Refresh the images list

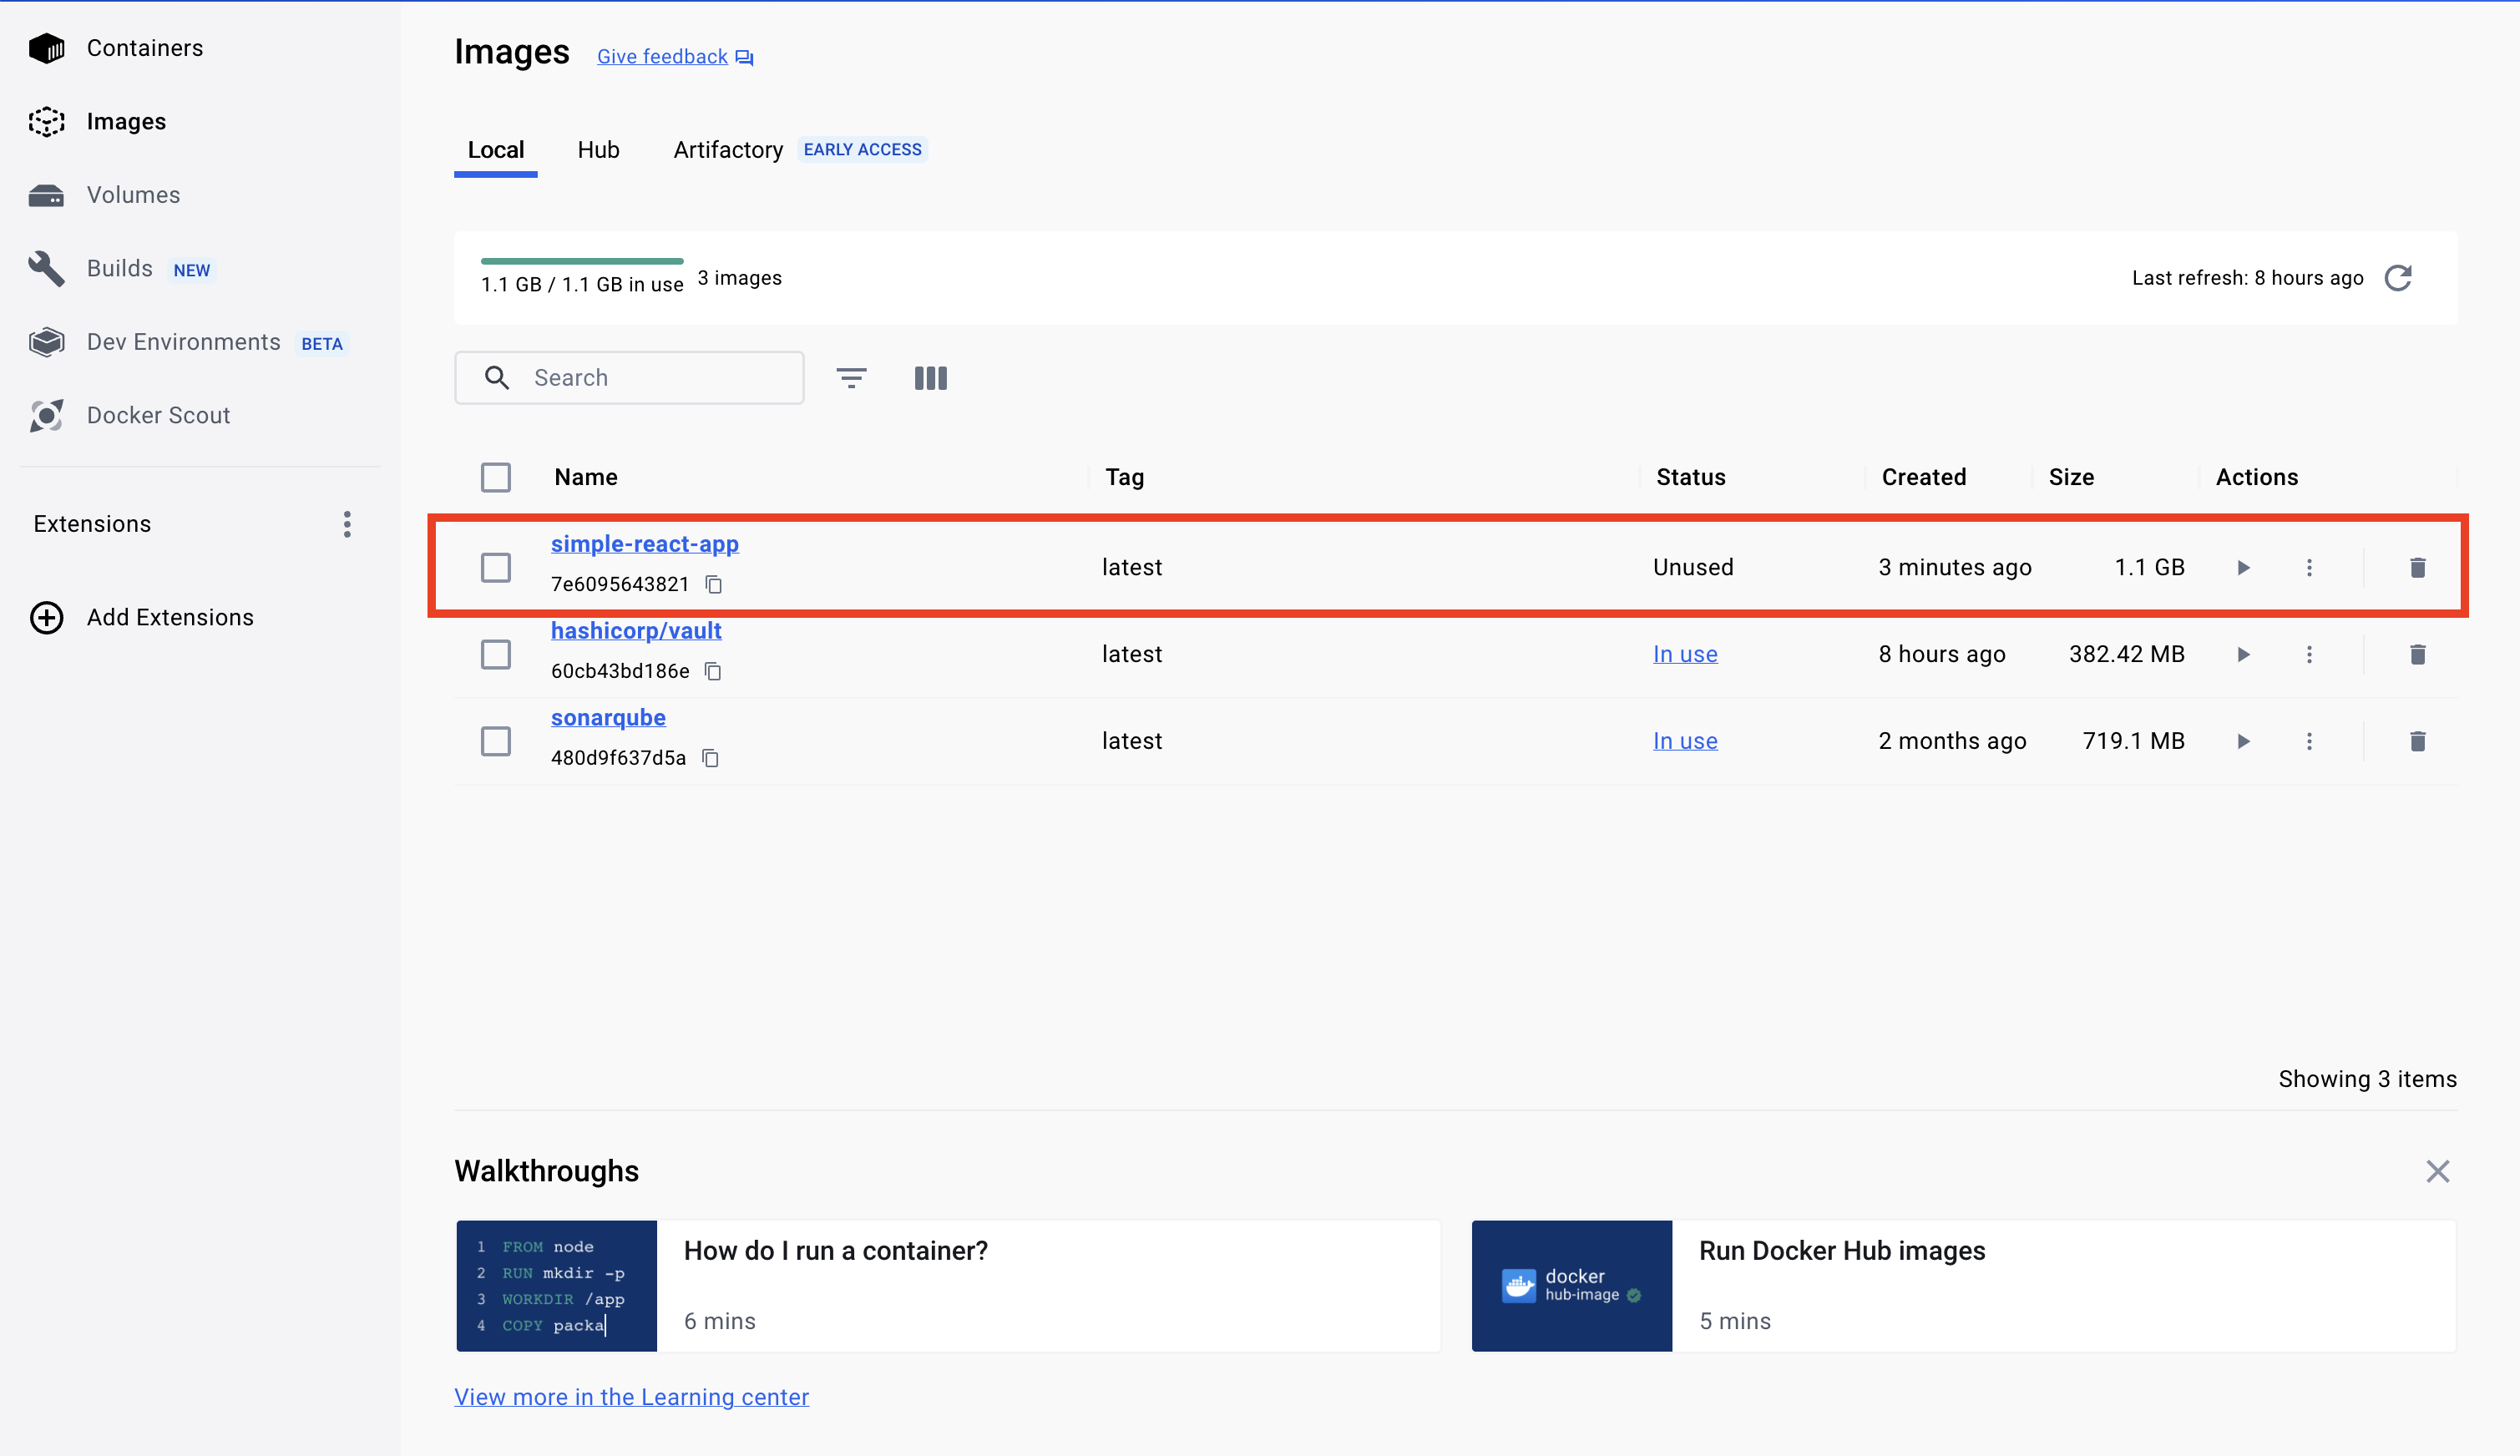point(2398,278)
